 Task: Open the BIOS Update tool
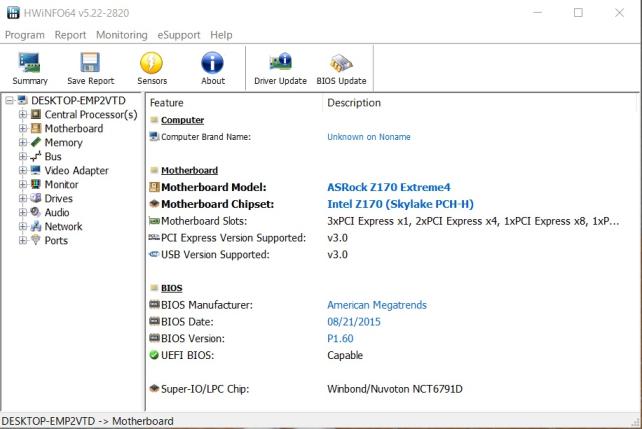[x=341, y=63]
